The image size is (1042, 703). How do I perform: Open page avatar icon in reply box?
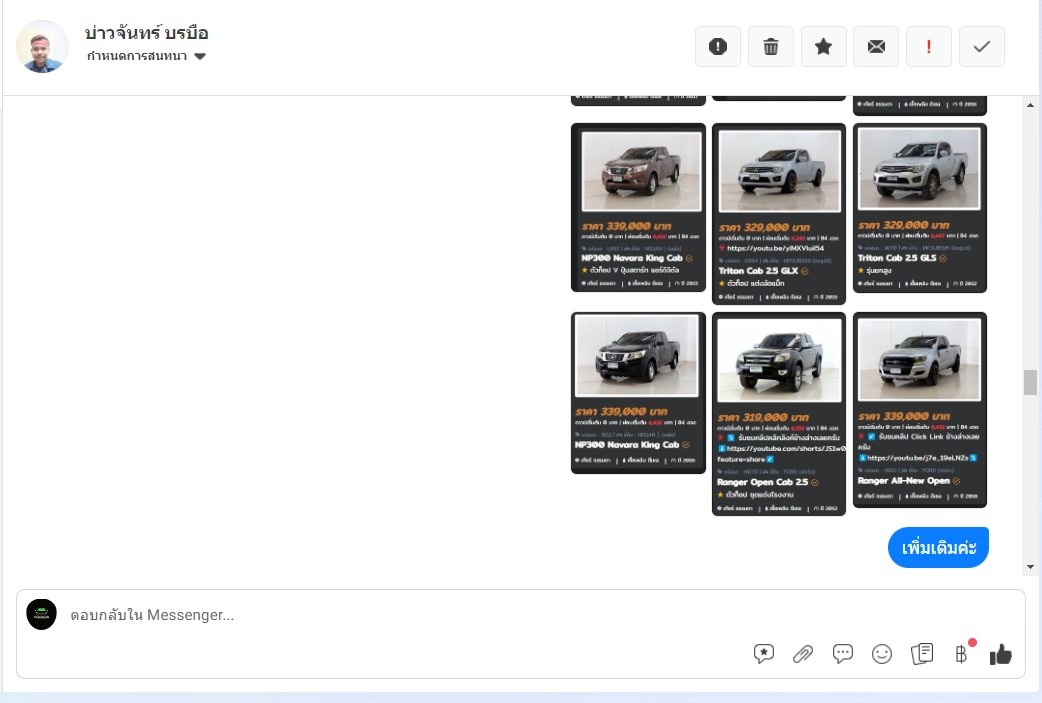[41, 615]
